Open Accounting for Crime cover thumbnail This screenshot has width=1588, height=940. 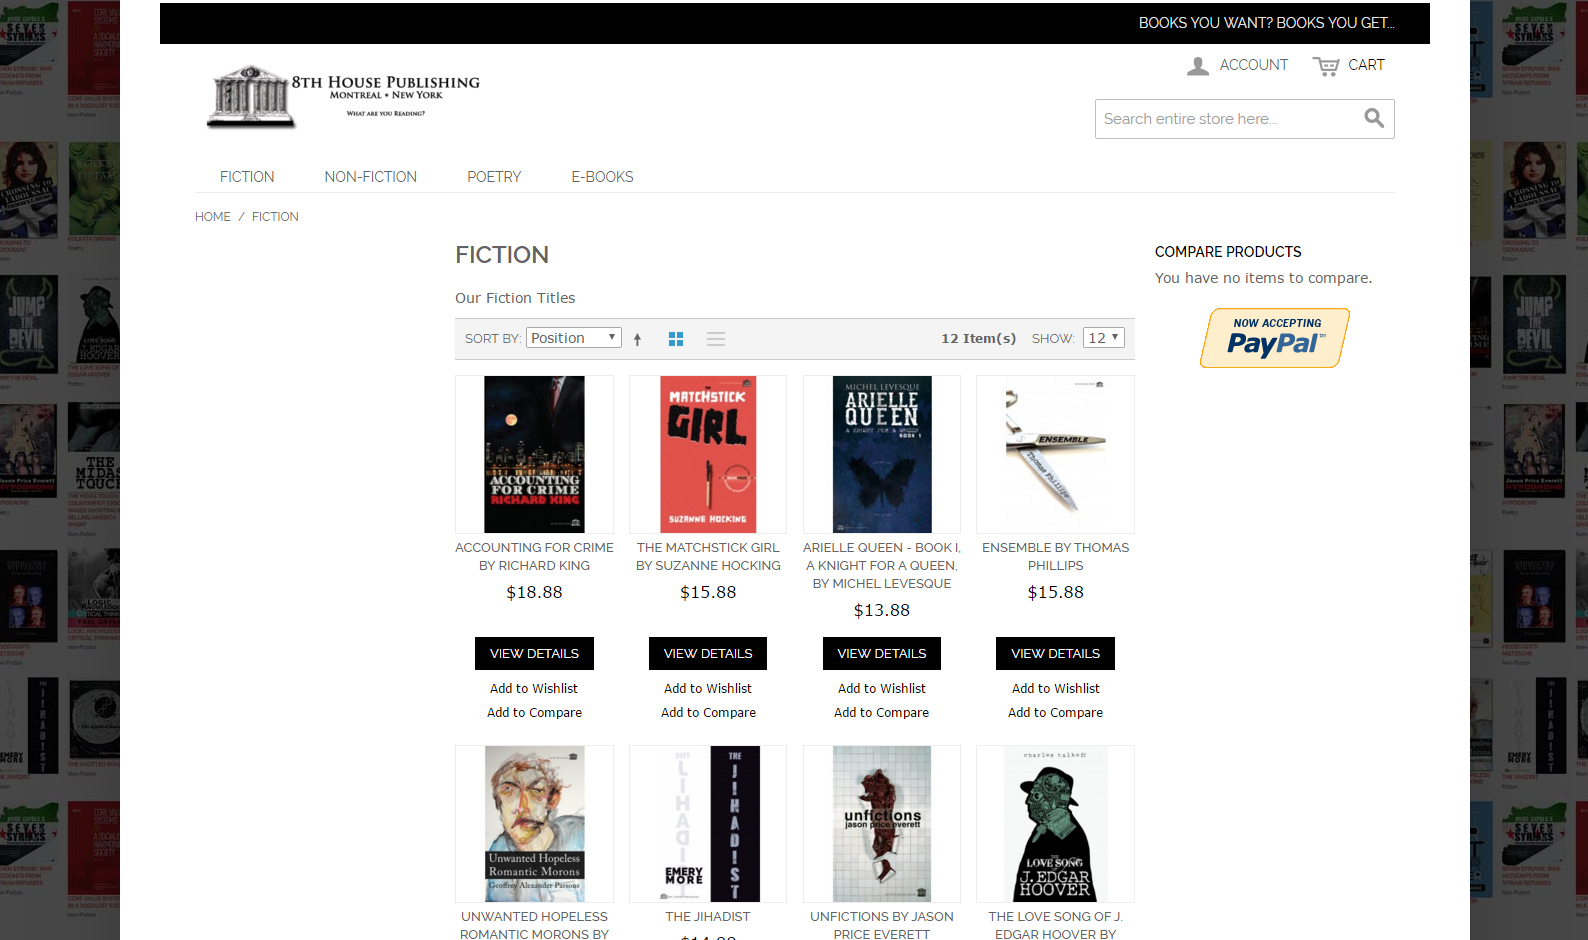tap(534, 454)
